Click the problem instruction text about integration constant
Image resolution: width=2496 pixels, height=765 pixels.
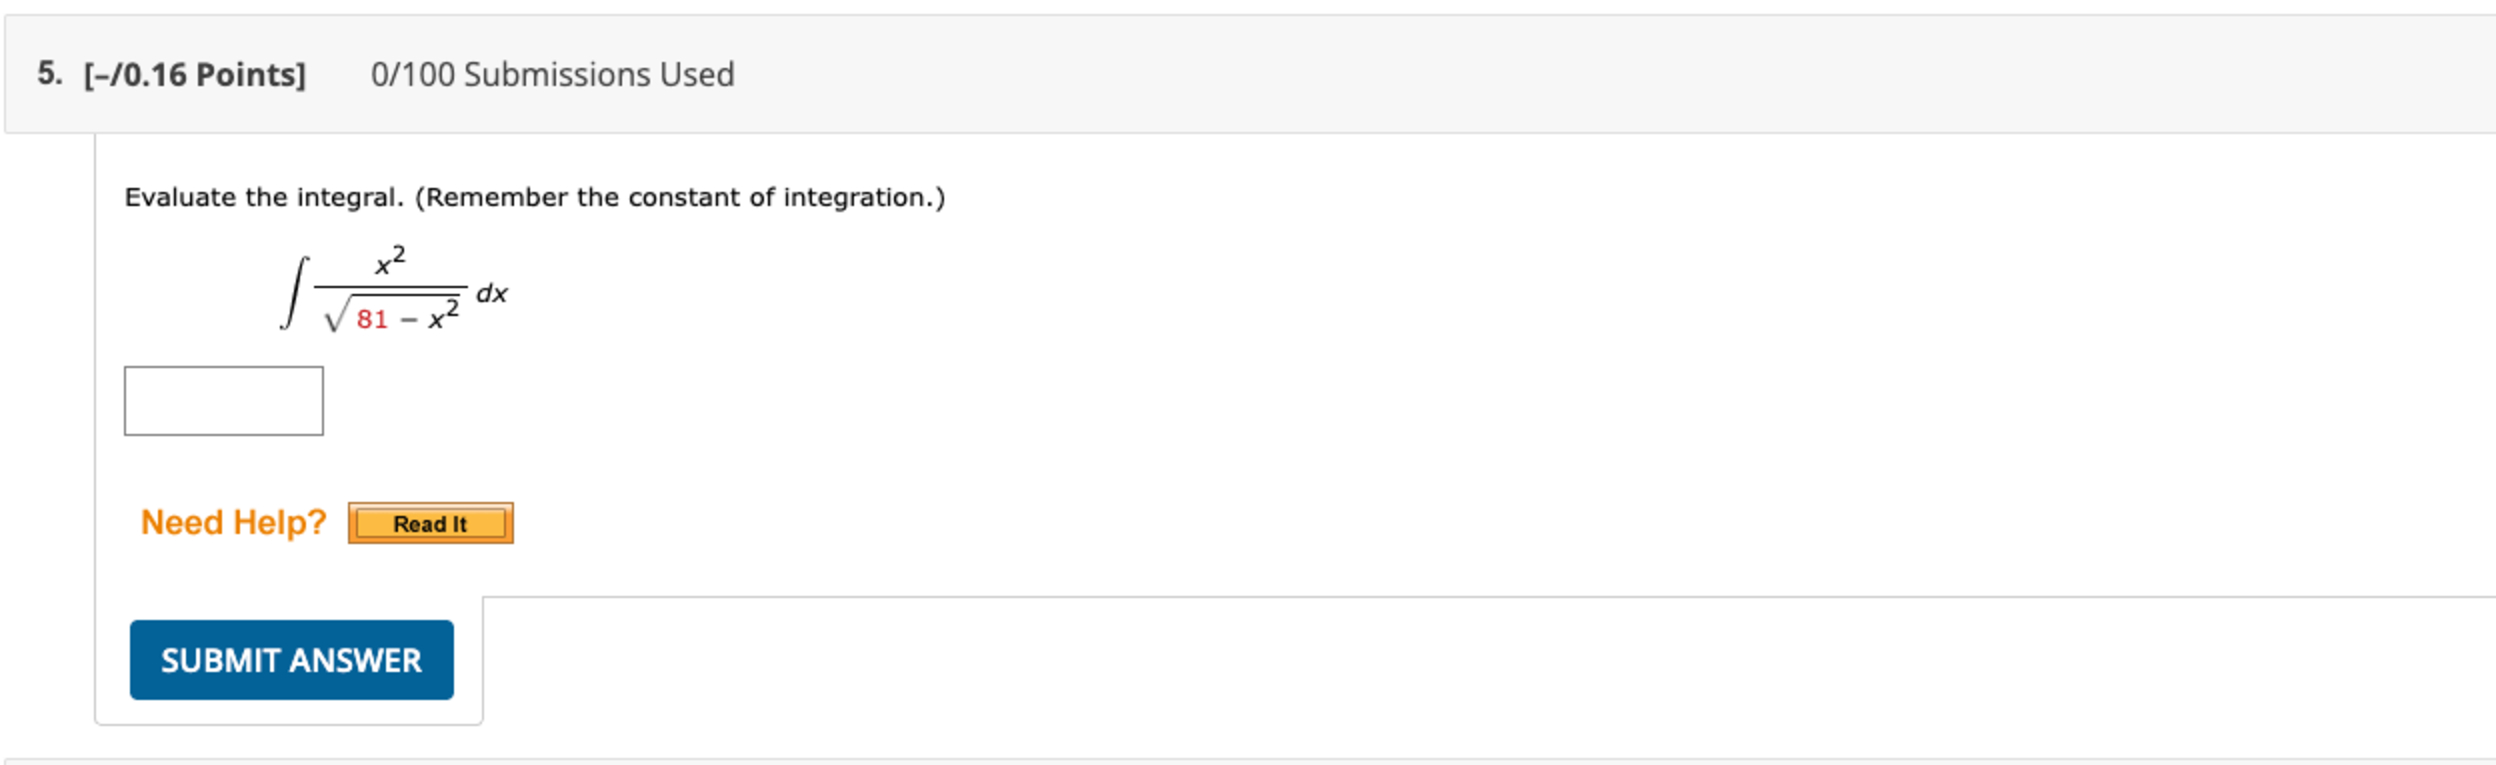coord(534,196)
